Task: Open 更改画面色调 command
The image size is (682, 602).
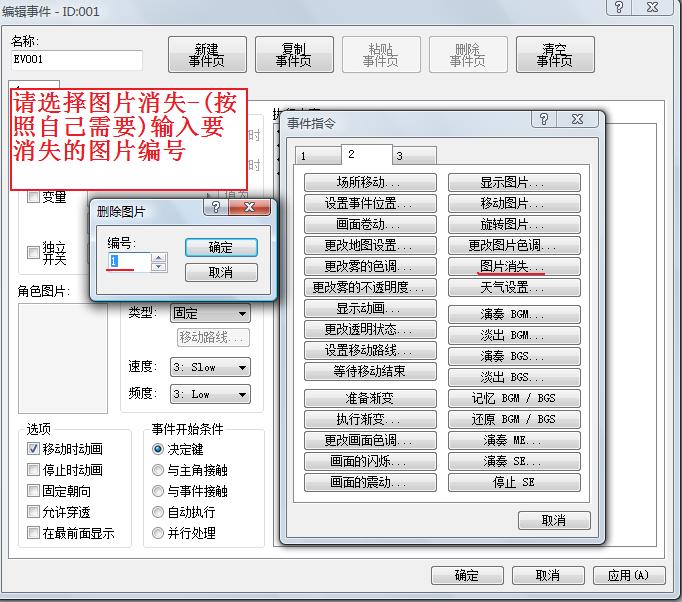Action: point(370,440)
